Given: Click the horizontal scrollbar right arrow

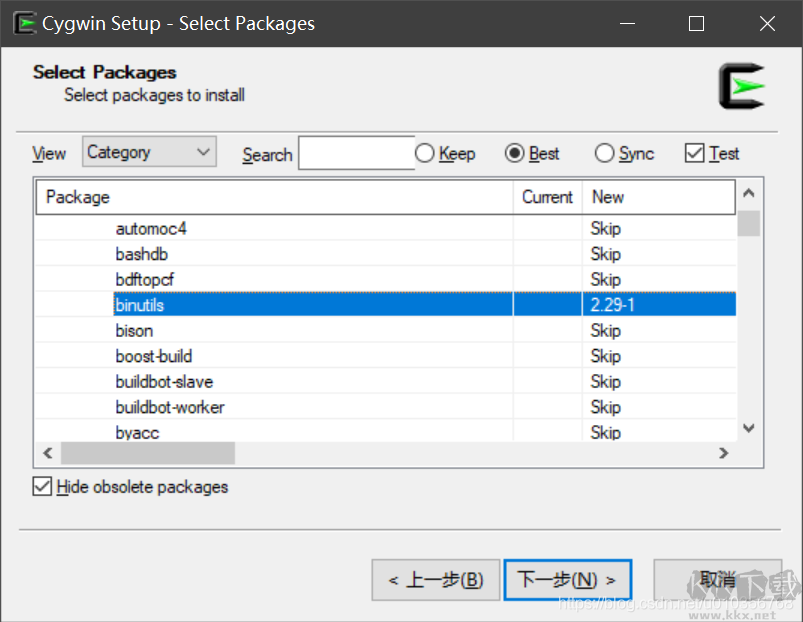Looking at the screenshot, I should click(x=723, y=452).
